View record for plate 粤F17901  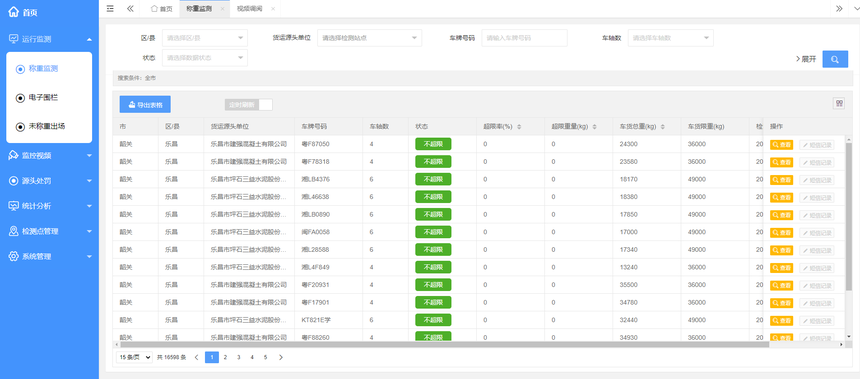(781, 303)
